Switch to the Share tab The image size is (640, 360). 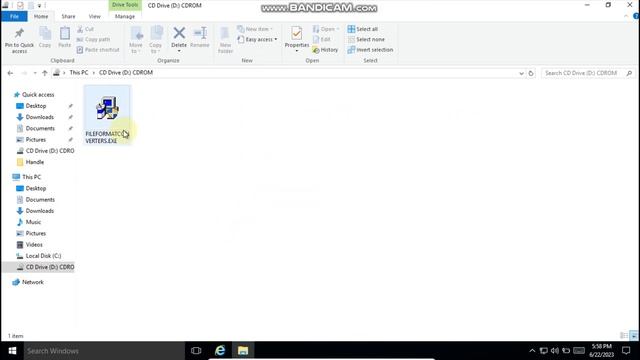[68, 16]
